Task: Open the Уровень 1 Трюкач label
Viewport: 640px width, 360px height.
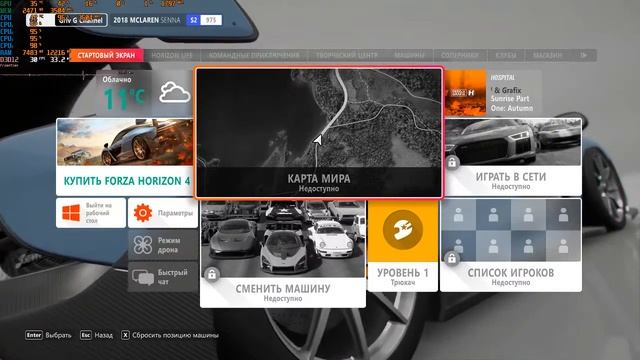Action: coord(403,276)
